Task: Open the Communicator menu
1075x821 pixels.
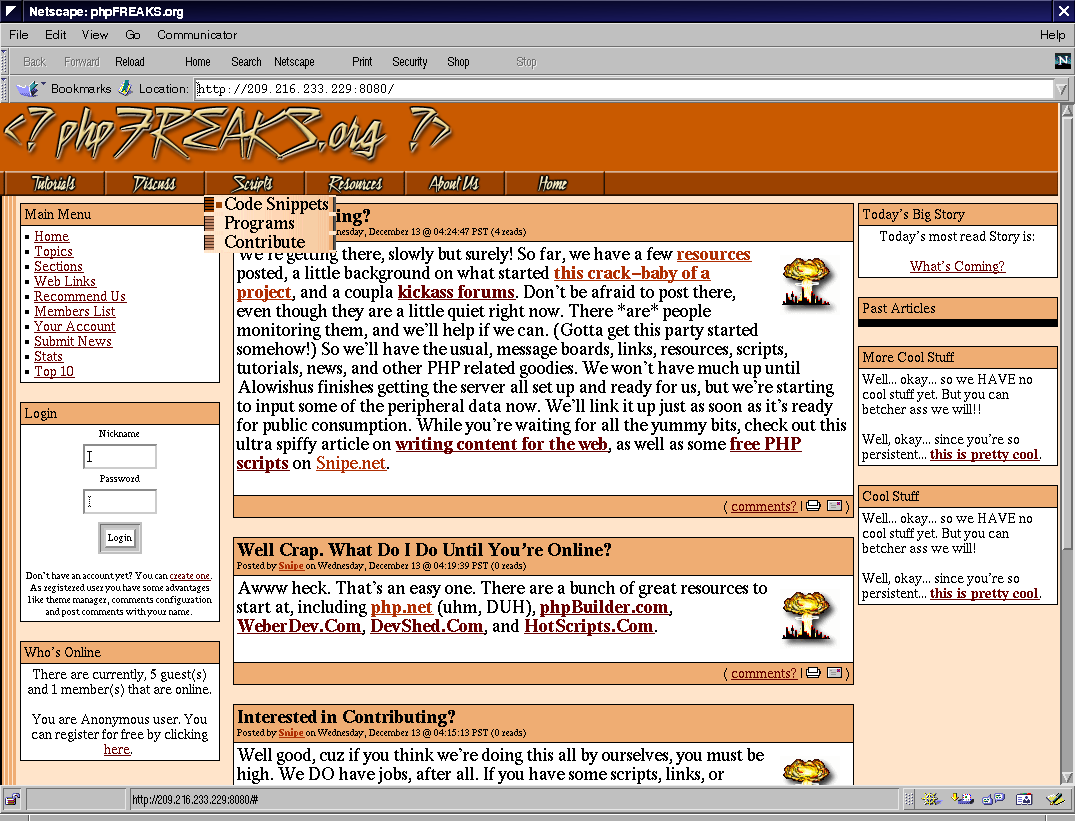Action: [197, 35]
